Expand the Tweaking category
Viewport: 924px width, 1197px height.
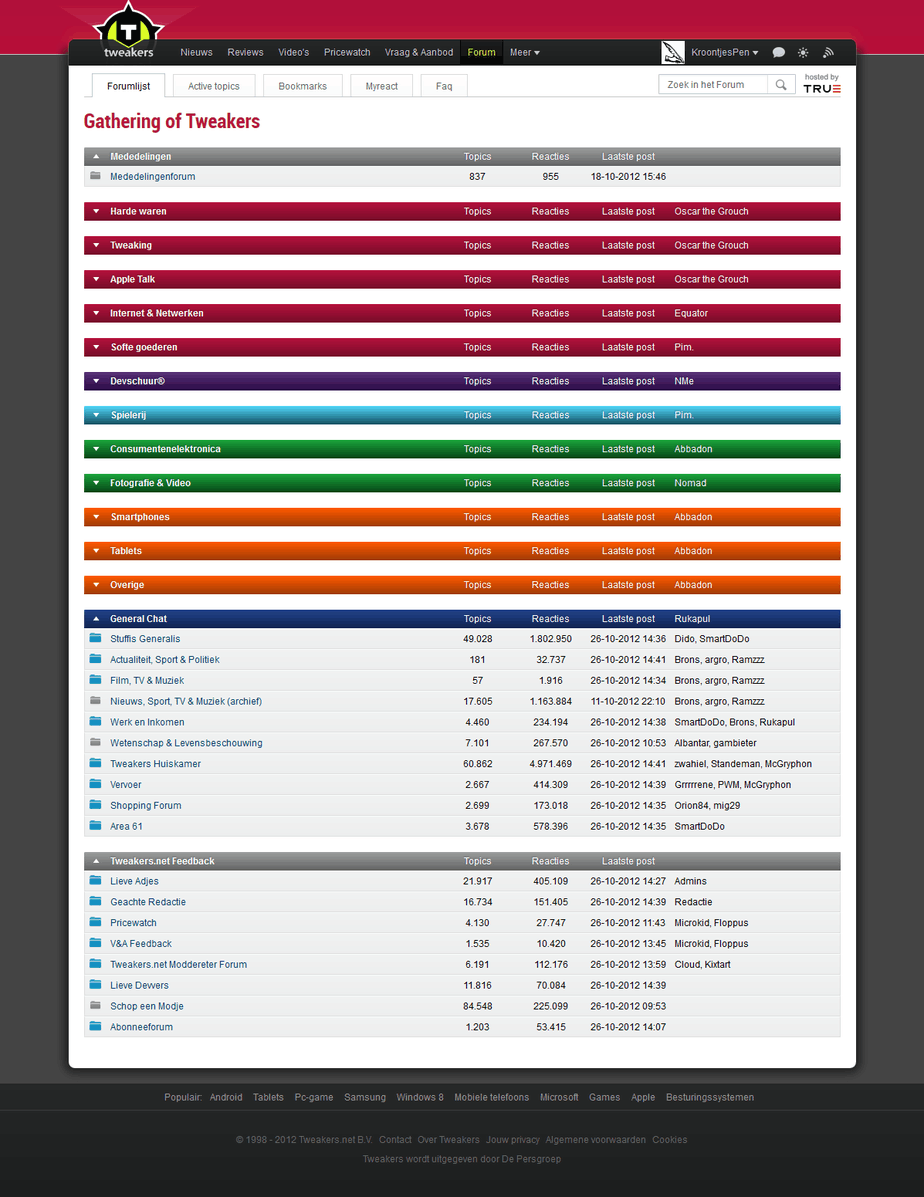pyautogui.click(x=96, y=245)
